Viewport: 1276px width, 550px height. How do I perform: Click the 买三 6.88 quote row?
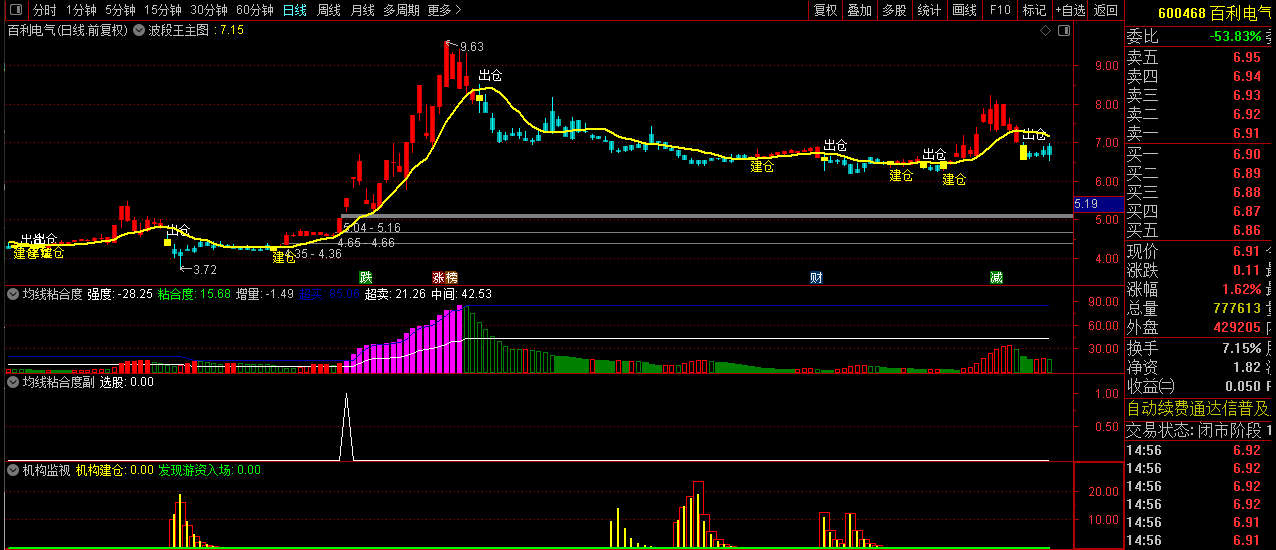click(x=1200, y=192)
